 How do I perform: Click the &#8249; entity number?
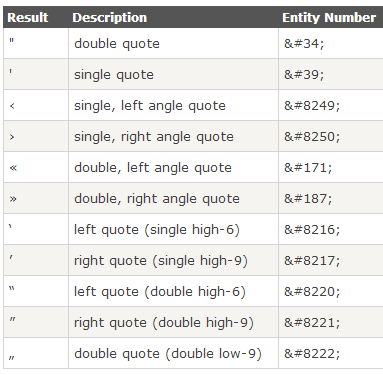tap(312, 106)
